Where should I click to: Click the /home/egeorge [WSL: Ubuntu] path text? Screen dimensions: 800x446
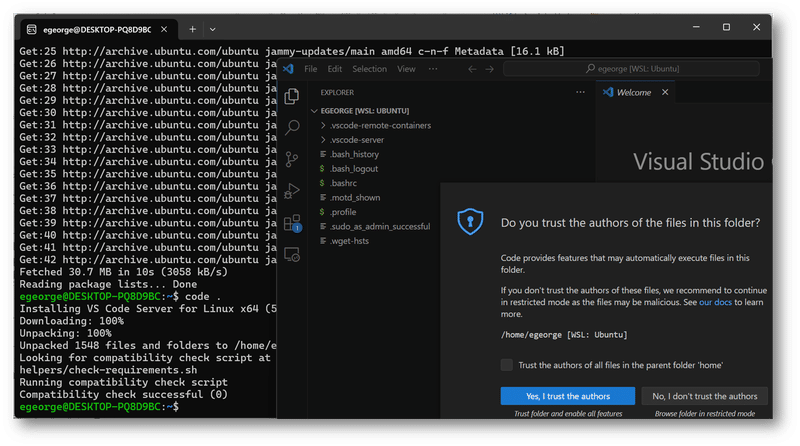(x=564, y=335)
